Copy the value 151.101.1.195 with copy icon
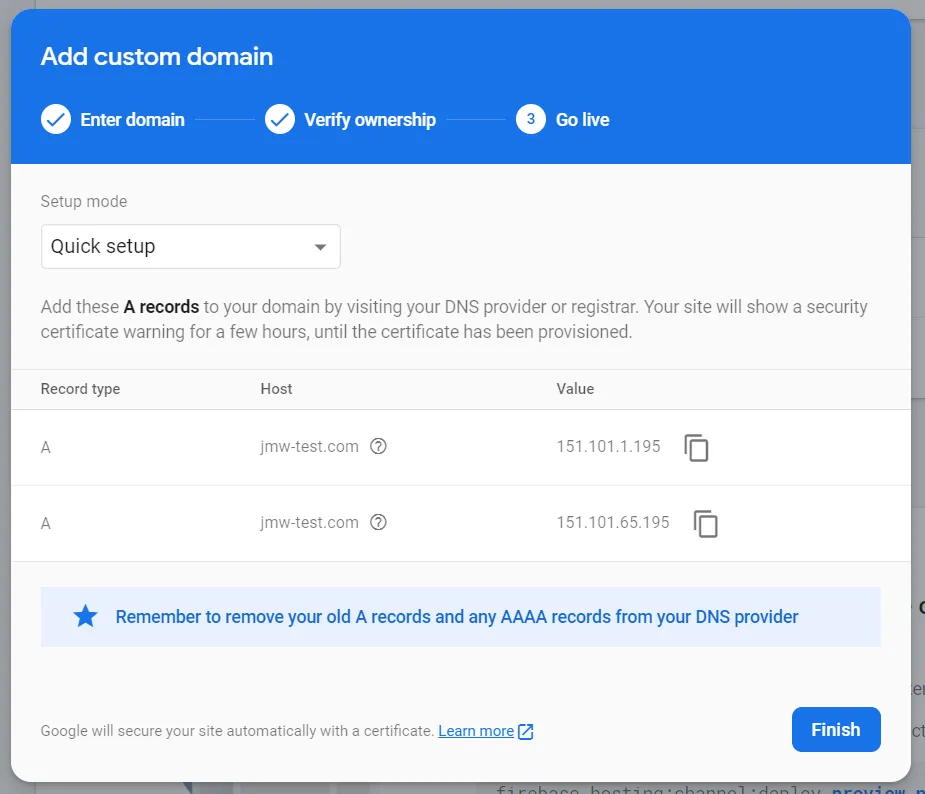925x794 pixels. (697, 448)
